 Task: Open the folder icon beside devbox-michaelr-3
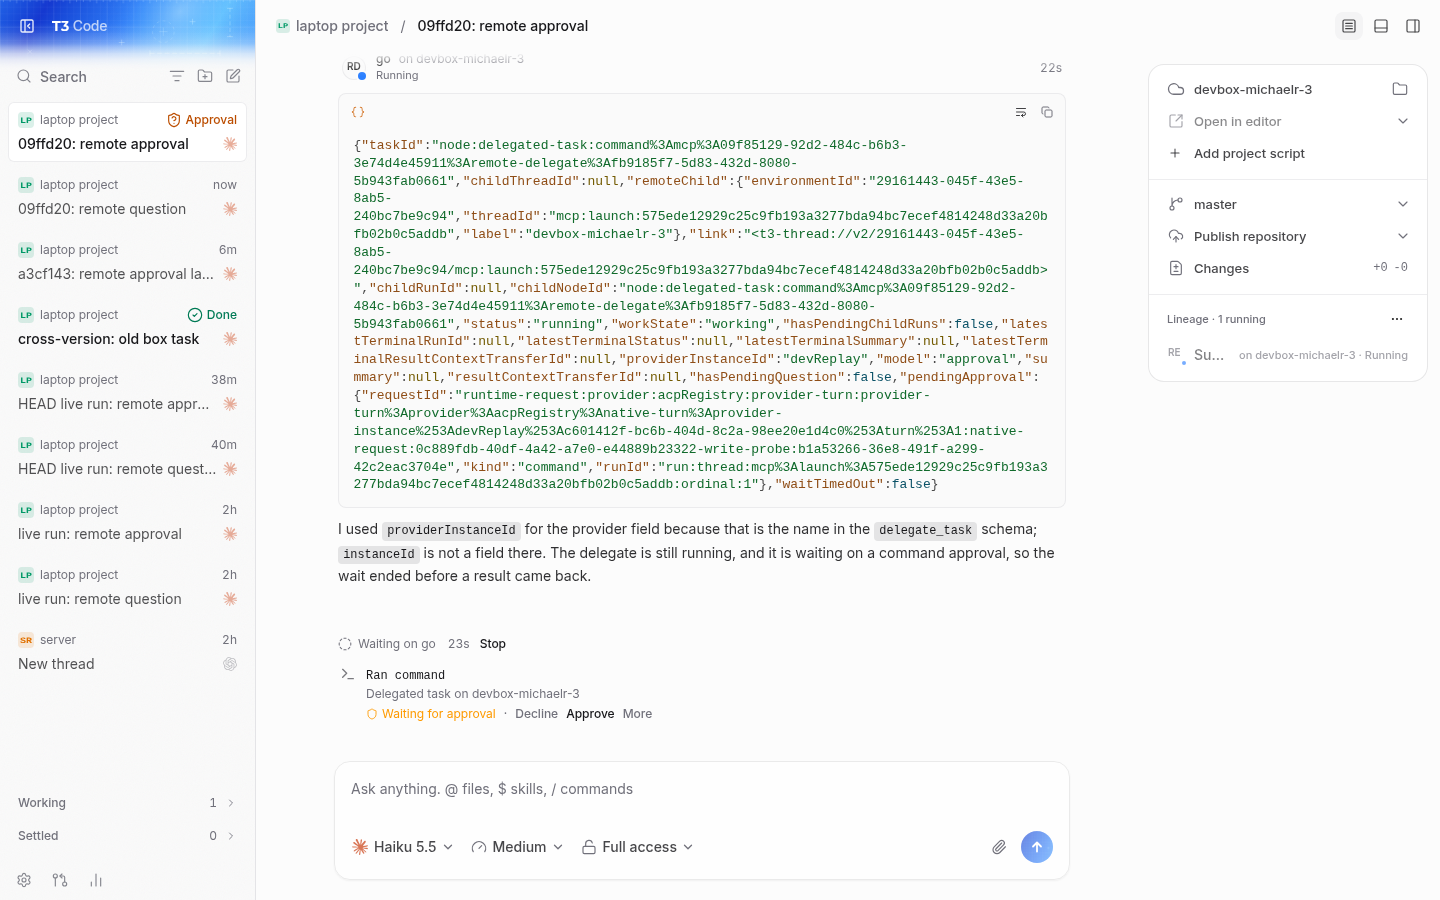(1400, 89)
